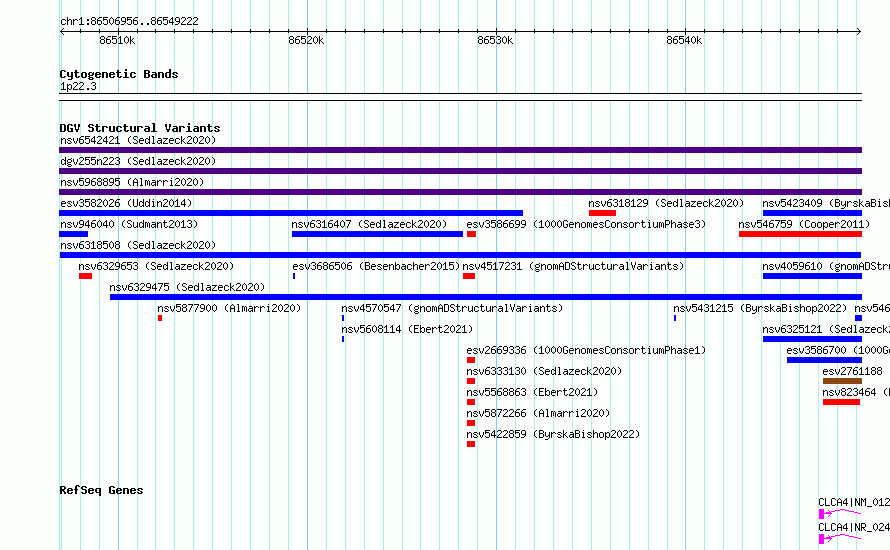Click esv2669336 (1000GenomesConsortiumPhase1) label
The image size is (890, 550).
[586, 350]
